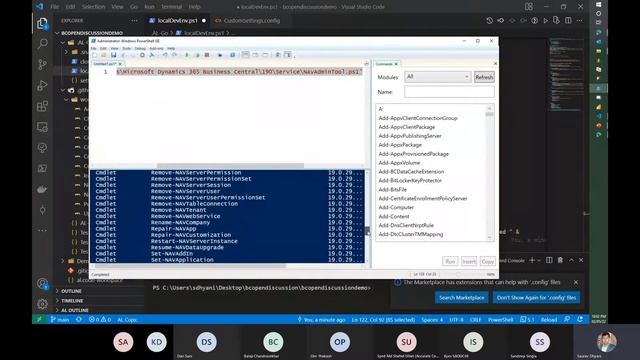The height and width of the screenshot is (360, 640).
Task: Expand TIMELINE section in Explorer
Action: [x=72, y=301]
